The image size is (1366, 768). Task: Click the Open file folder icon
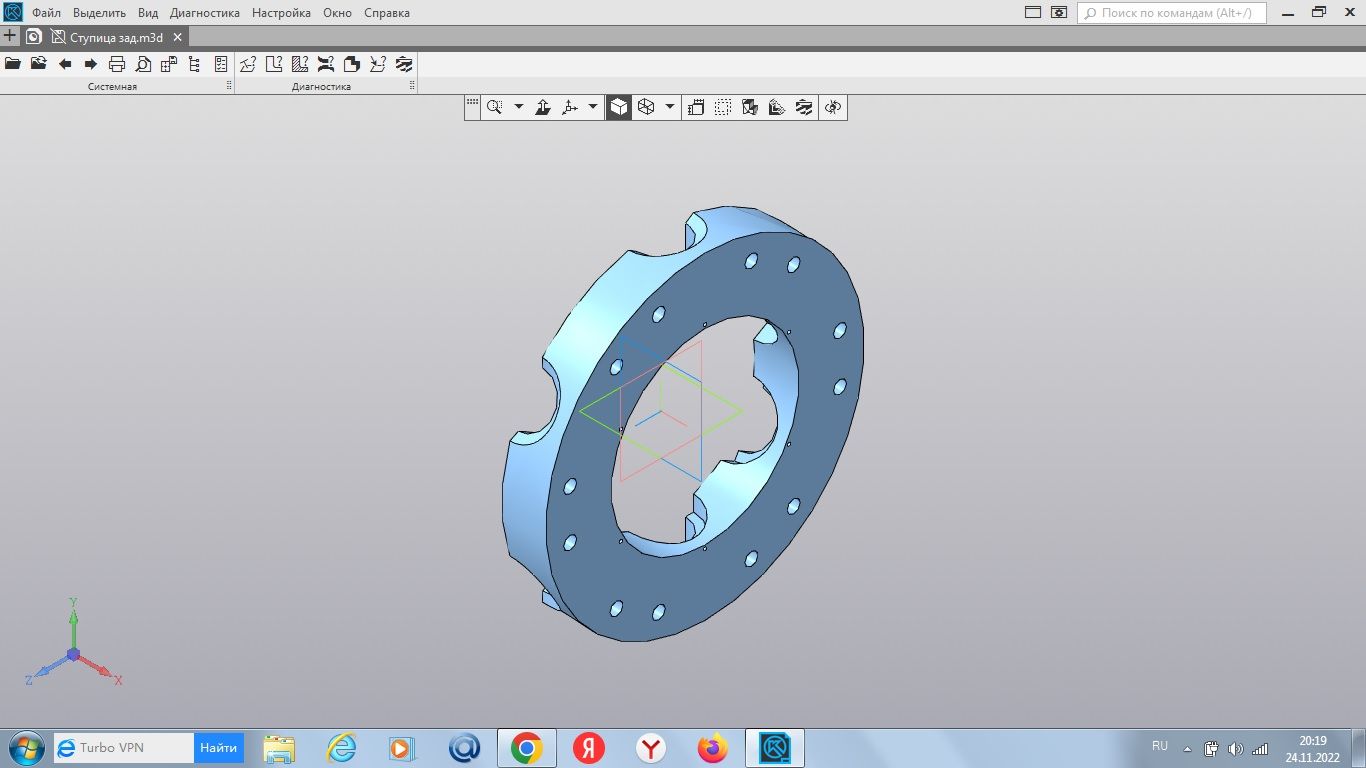(13, 64)
